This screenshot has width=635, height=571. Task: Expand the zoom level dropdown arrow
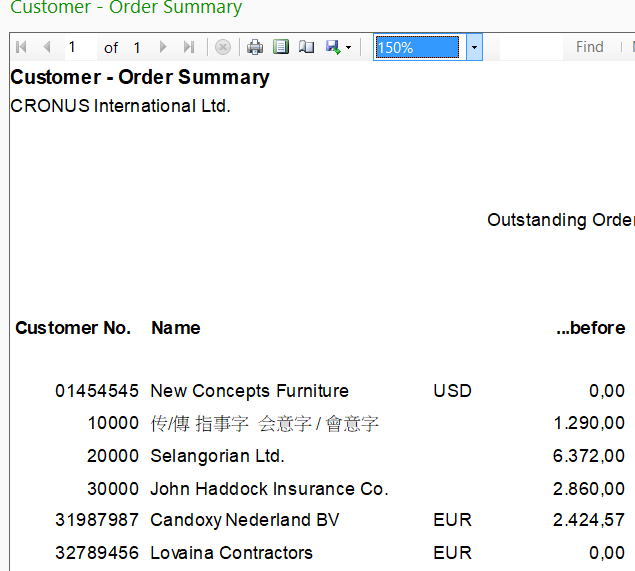474,47
